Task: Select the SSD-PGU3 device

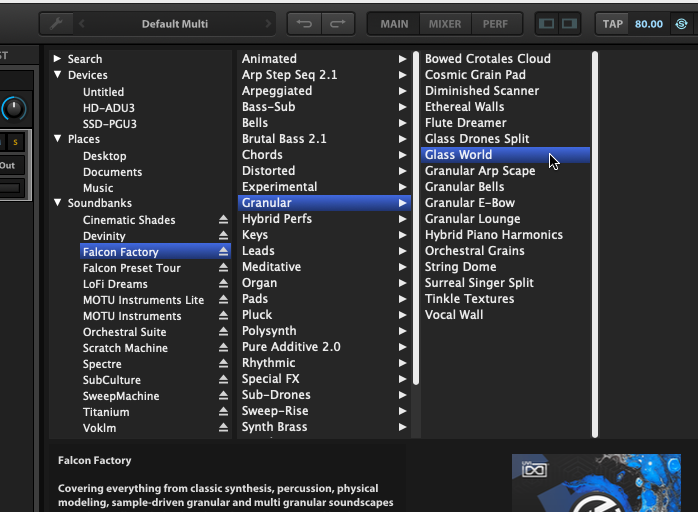Action: [110, 124]
